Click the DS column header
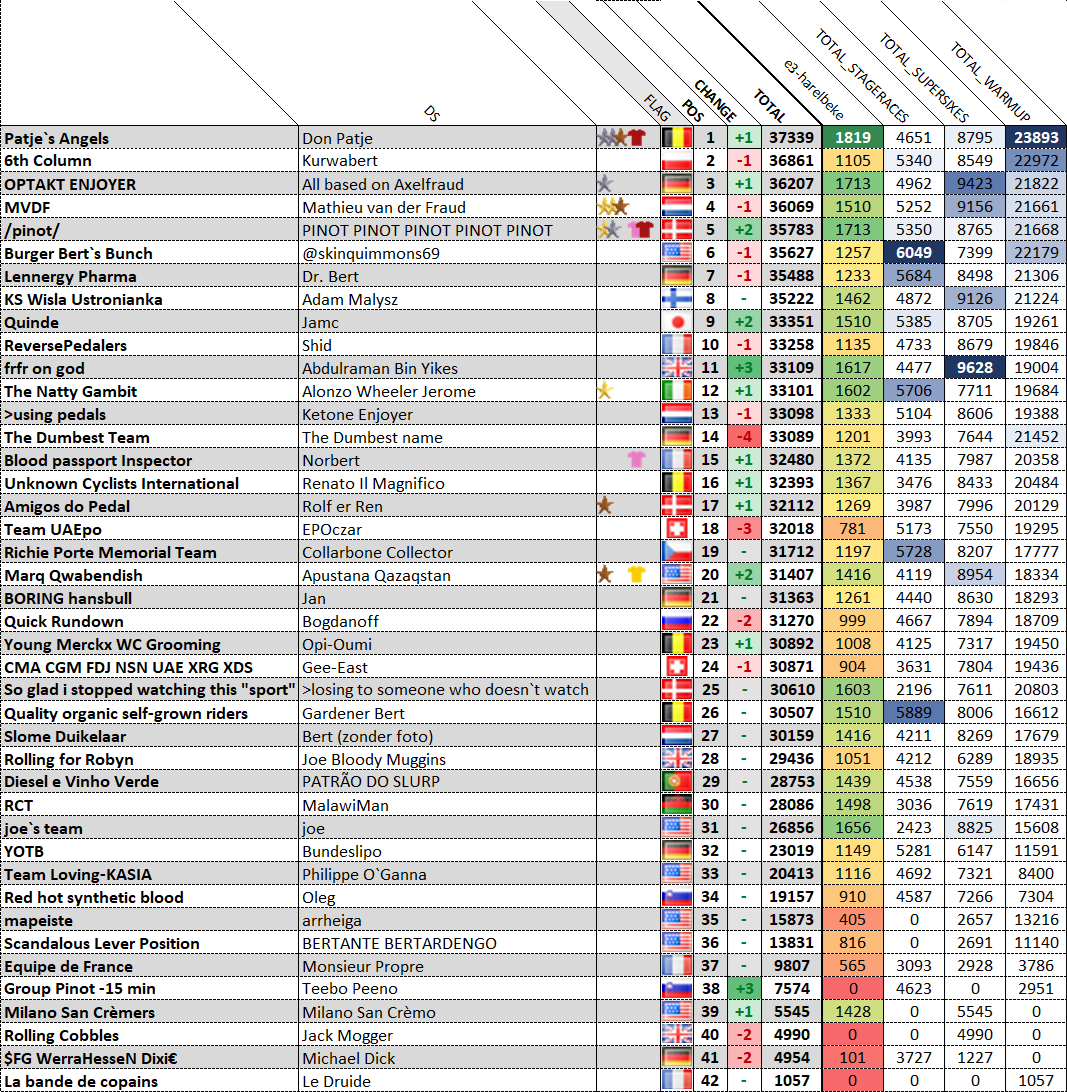This screenshot has height=1092, width=1067. [x=432, y=114]
